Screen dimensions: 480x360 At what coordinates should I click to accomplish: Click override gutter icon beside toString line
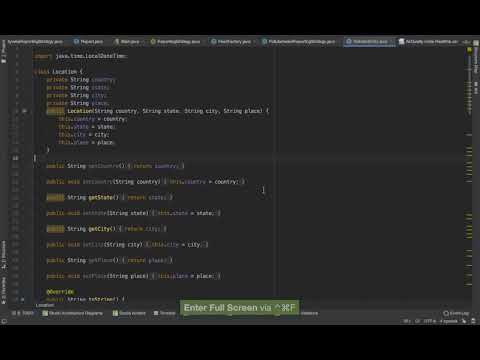click(22, 299)
